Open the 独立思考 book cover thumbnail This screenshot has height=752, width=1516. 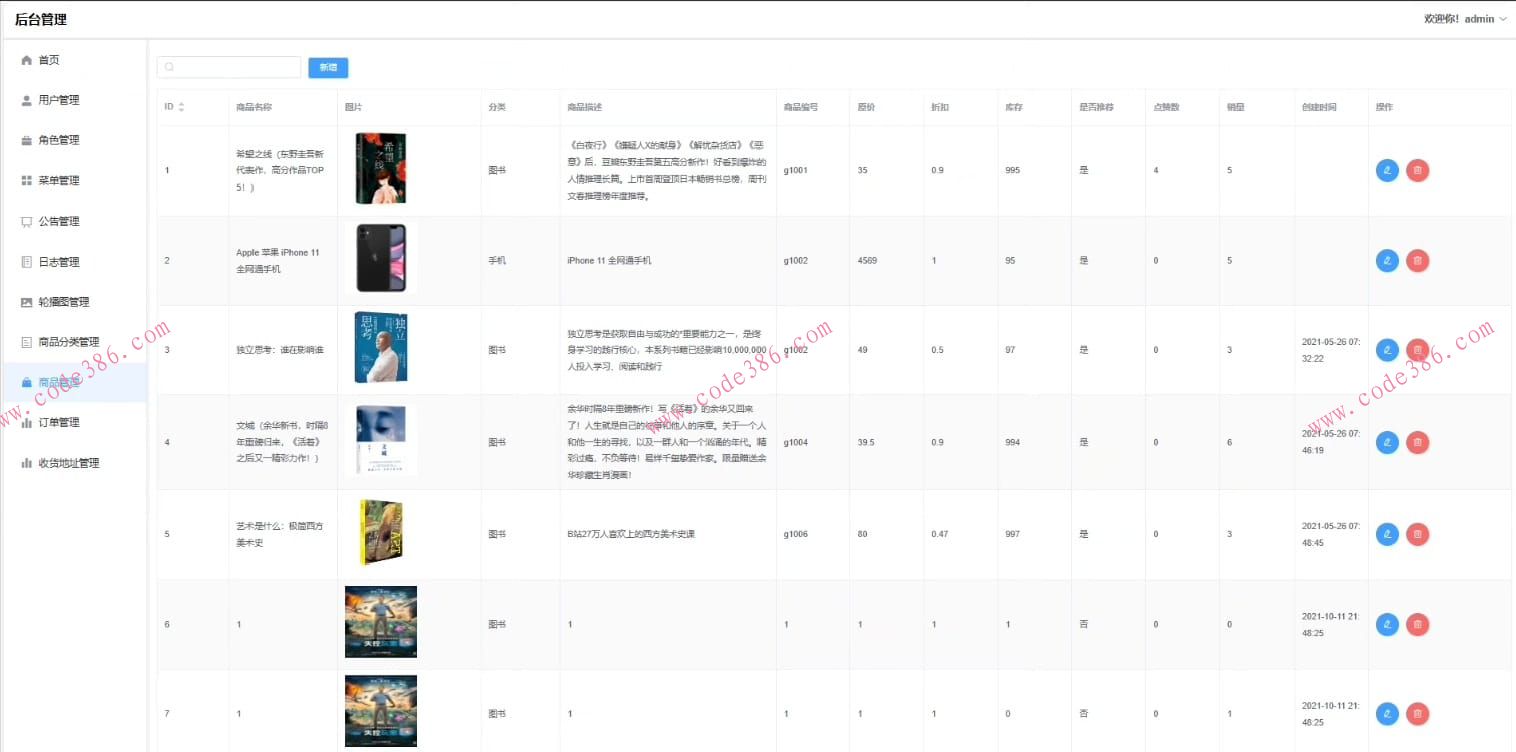[381, 348]
